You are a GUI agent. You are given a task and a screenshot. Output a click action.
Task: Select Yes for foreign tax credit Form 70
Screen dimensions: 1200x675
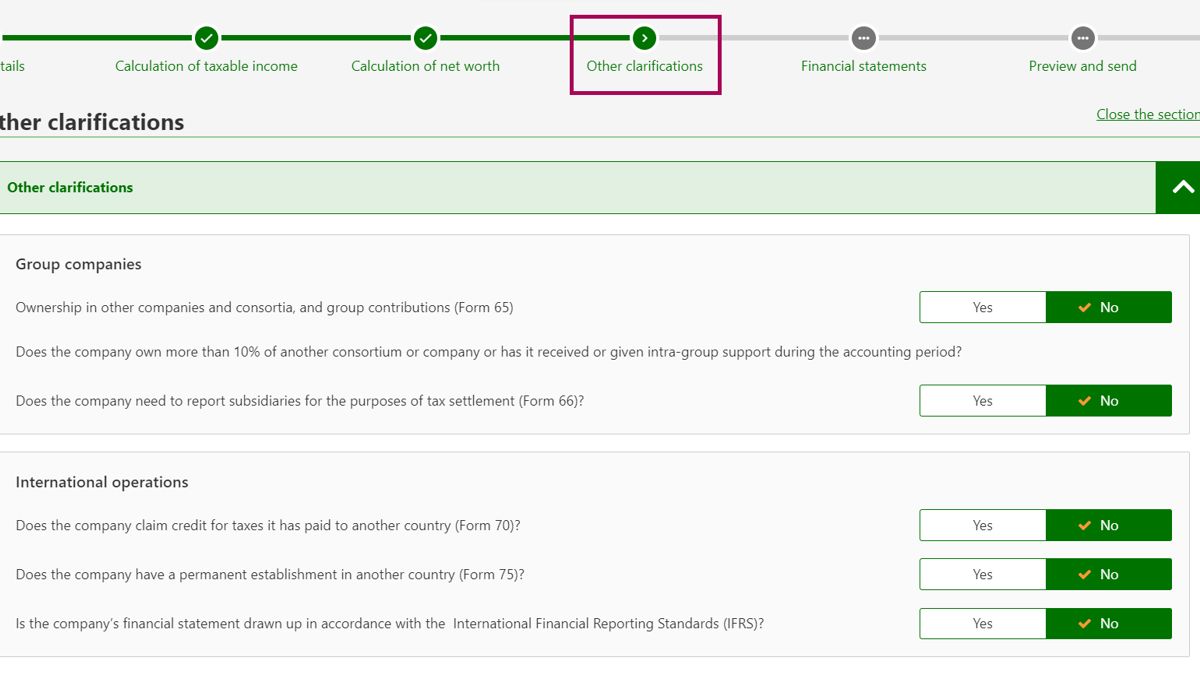coord(982,526)
